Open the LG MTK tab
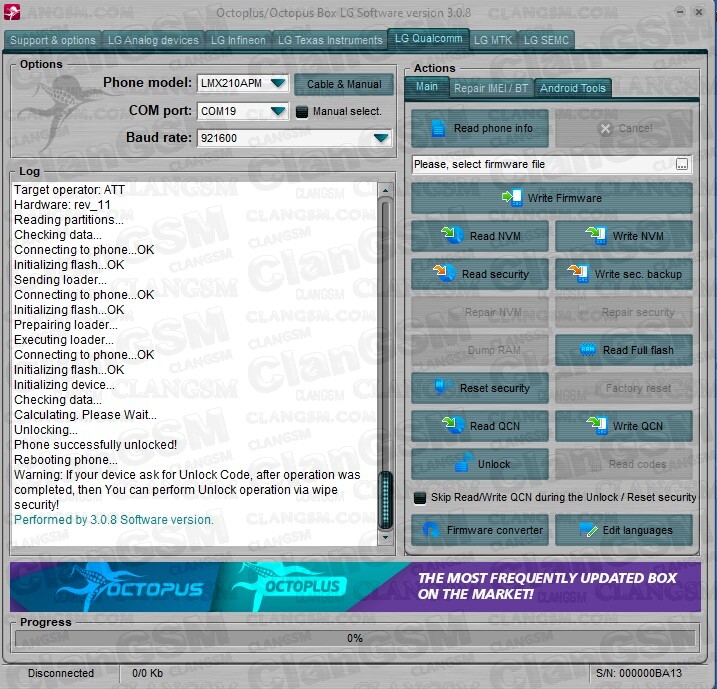Viewport: 717px width, 689px height. 493,40
